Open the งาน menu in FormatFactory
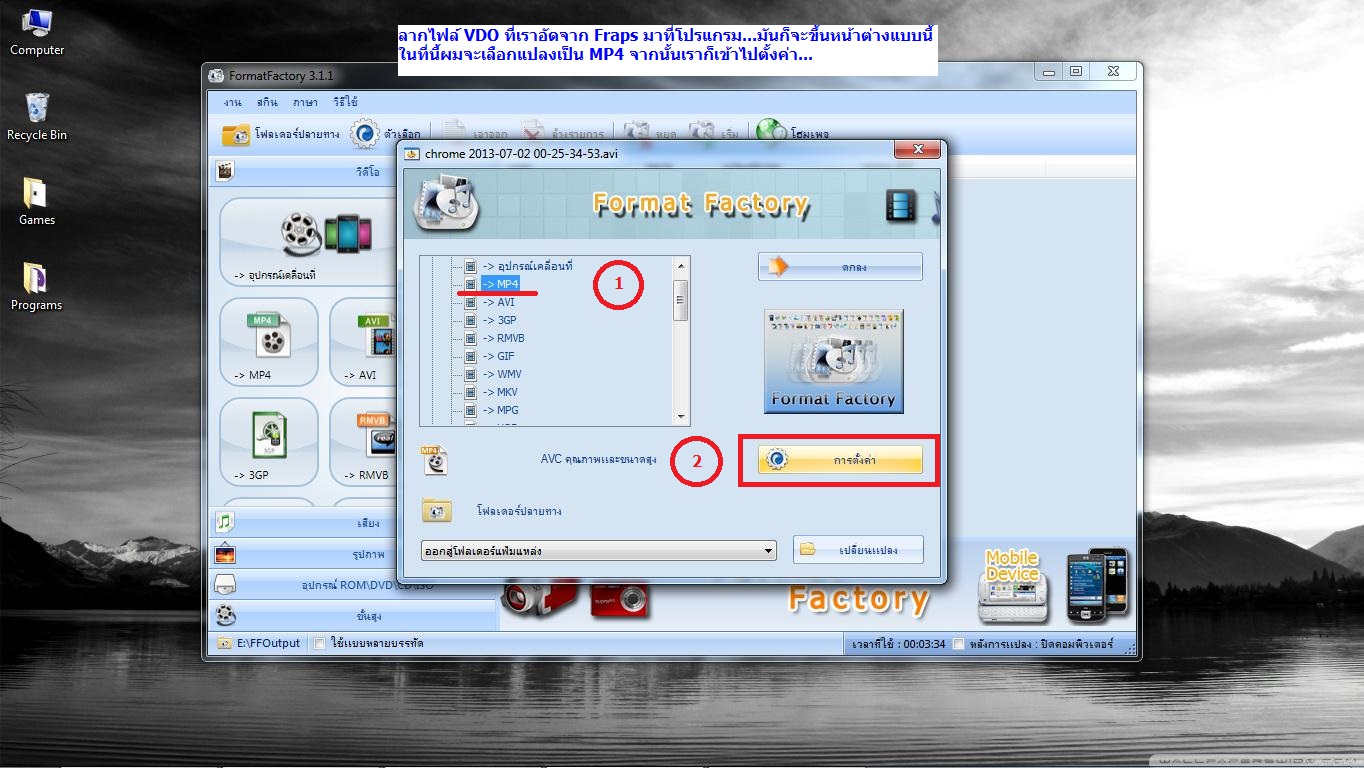1364x768 pixels. (233, 102)
